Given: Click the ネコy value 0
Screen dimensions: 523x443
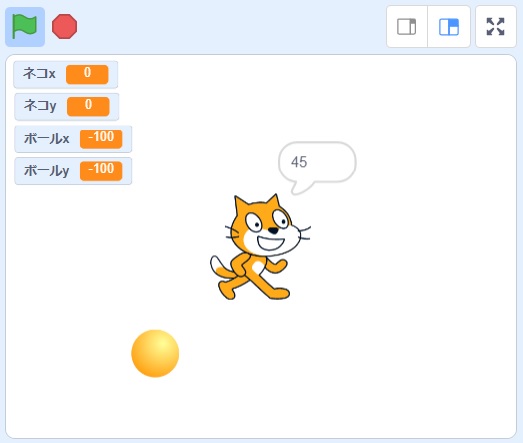Looking at the screenshot, I should click(88, 107).
